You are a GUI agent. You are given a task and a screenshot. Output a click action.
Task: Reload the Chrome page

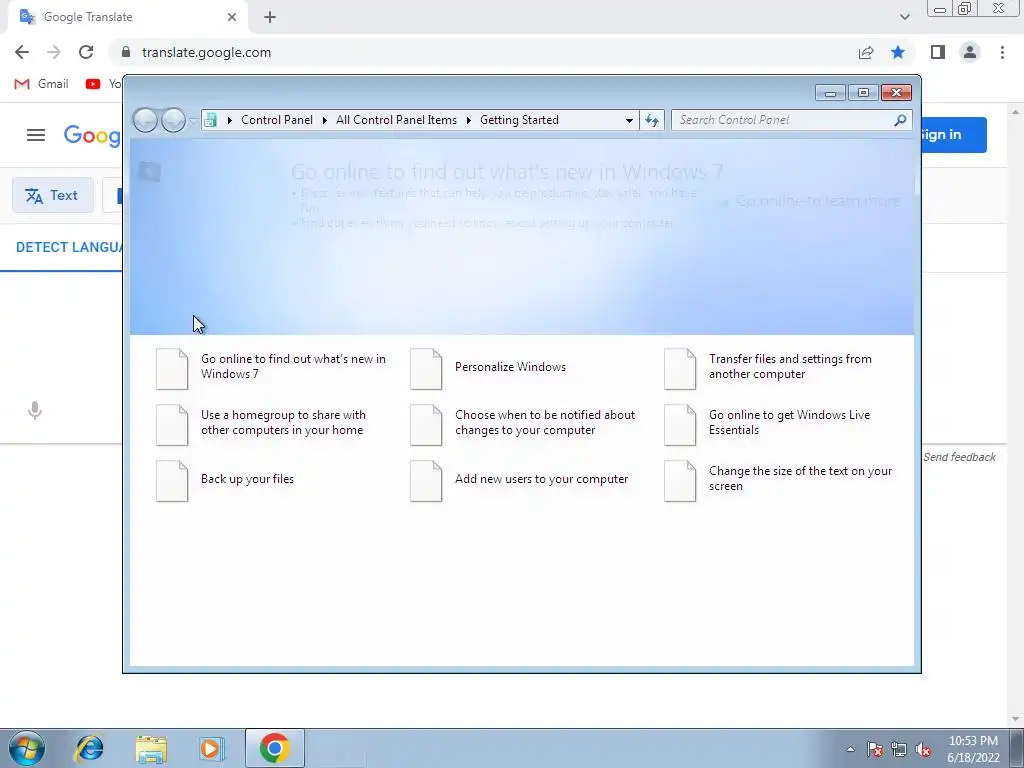tap(86, 52)
